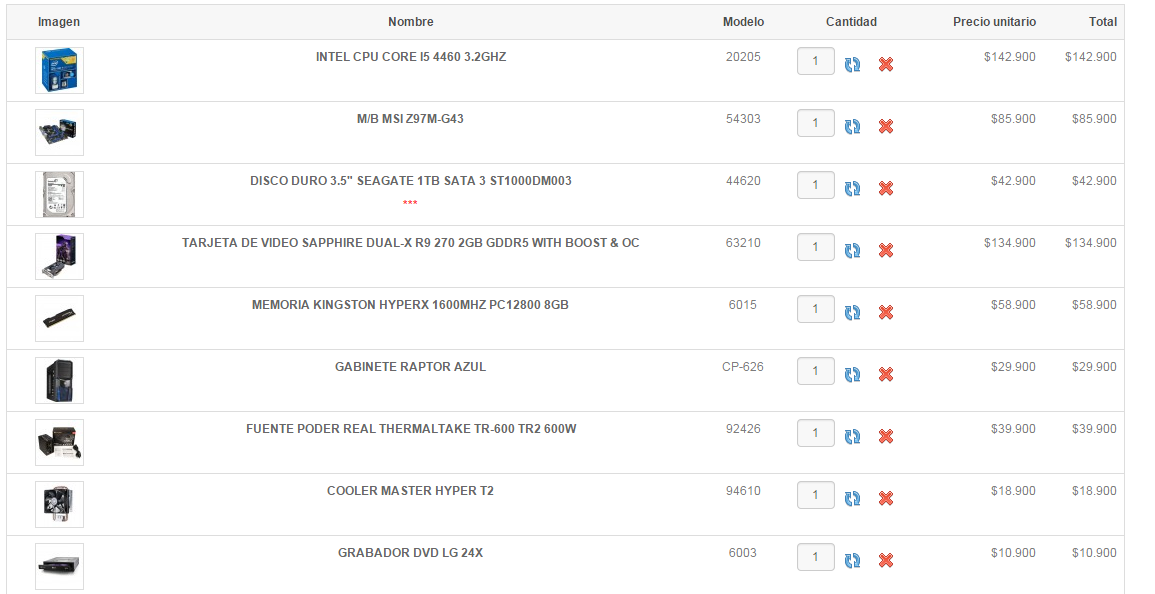
Task: View Sapphire R9 270 video card thumbnail
Action: click(60, 256)
